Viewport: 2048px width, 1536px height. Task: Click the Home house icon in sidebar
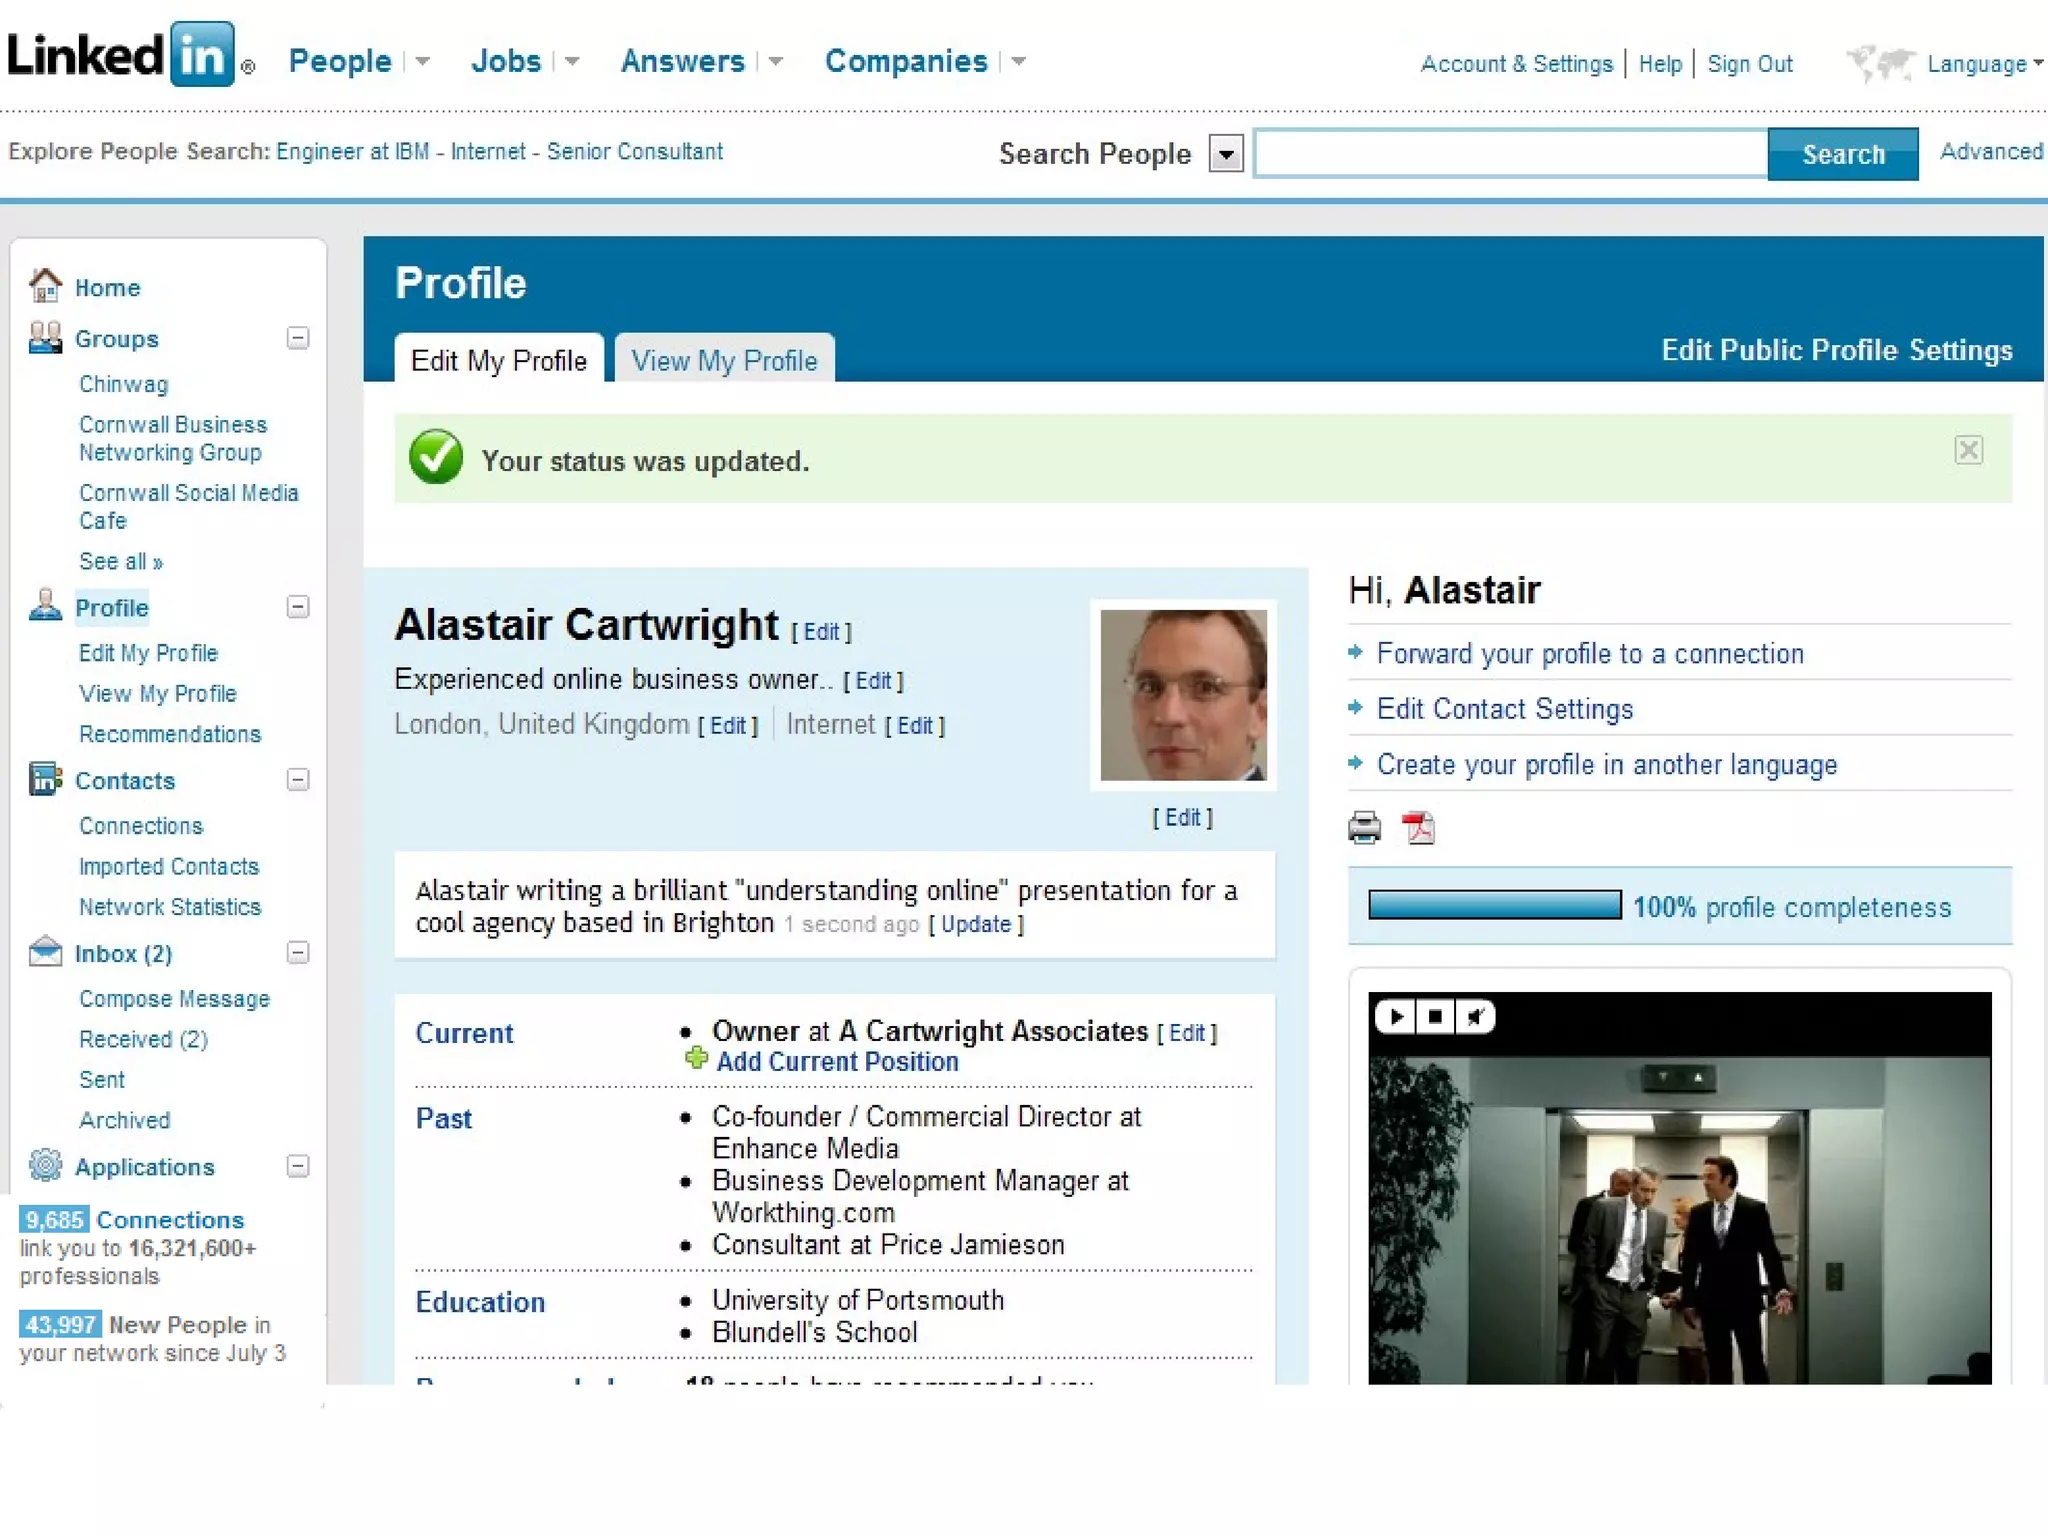[45, 286]
